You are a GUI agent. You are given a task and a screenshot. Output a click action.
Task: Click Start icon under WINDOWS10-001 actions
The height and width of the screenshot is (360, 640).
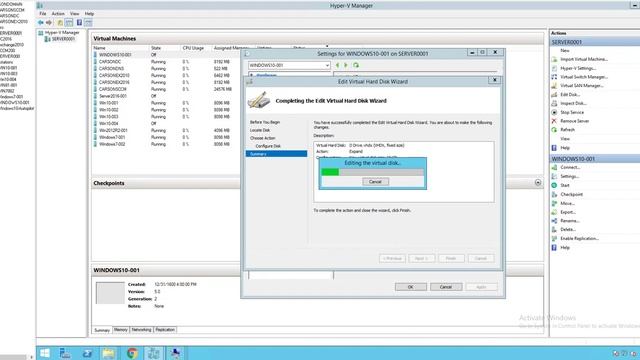pos(554,185)
